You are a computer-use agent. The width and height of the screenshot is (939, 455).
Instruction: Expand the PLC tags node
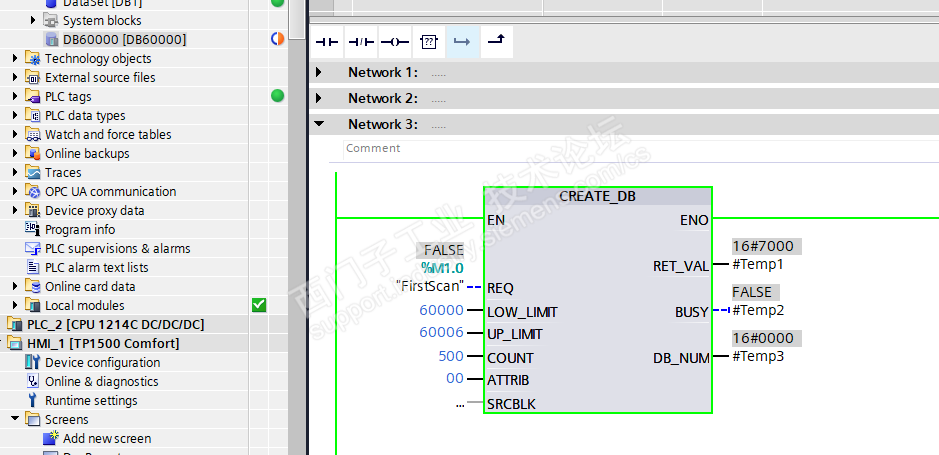click(x=15, y=96)
